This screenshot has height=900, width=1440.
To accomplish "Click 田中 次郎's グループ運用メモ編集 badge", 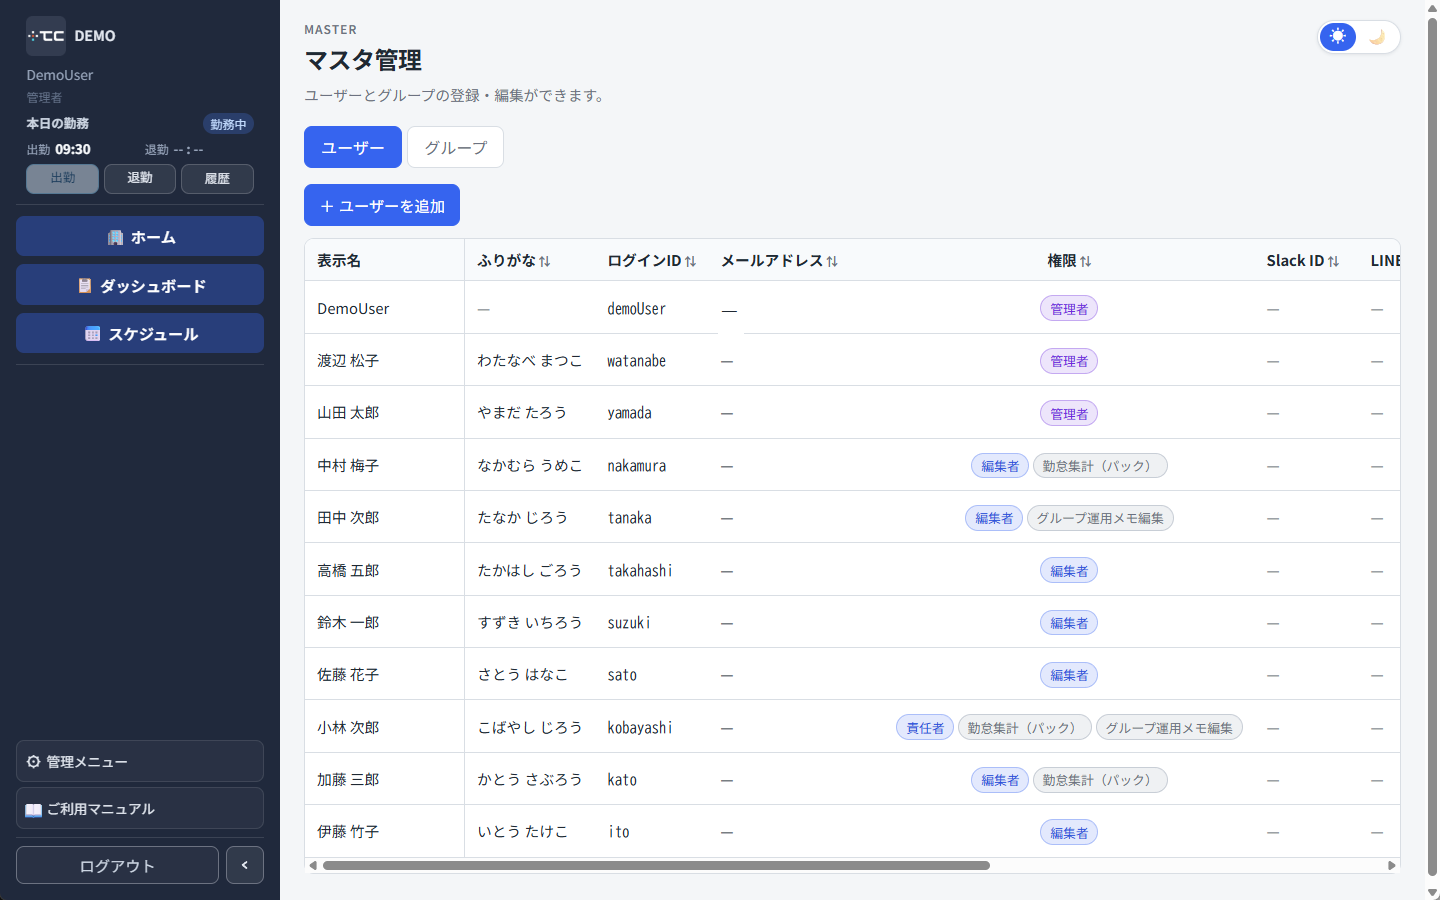I will click(x=1100, y=518).
